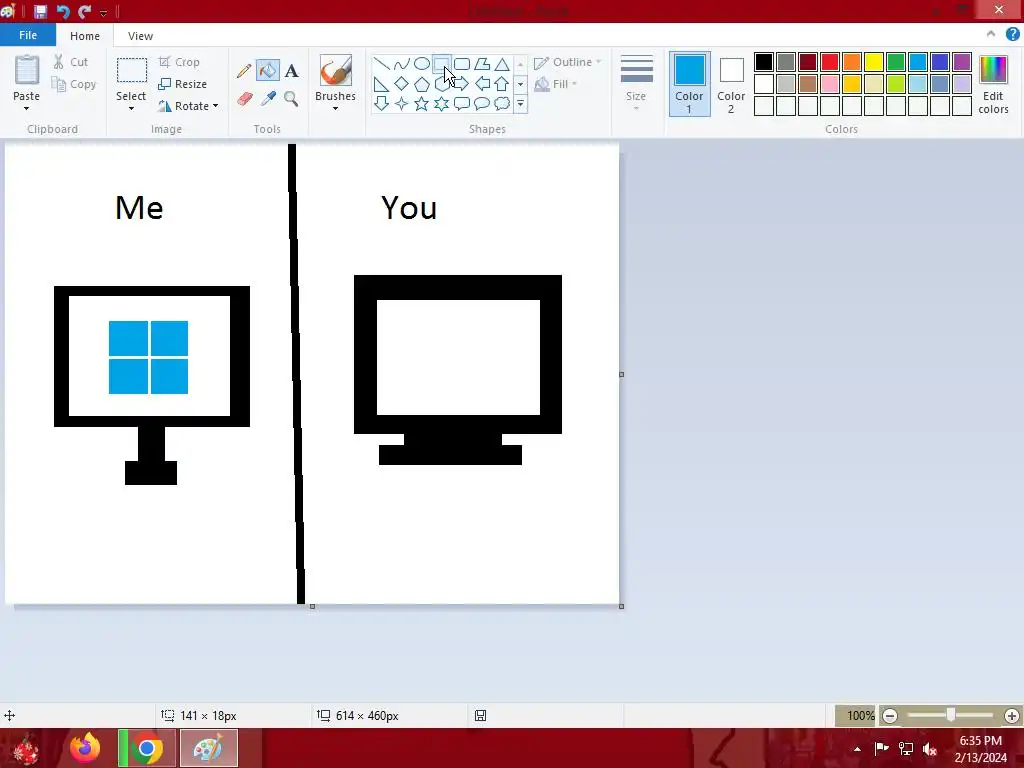This screenshot has height=768, width=1024.
Task: Open the Brushes dropdown arrow
Action: pos(335,108)
